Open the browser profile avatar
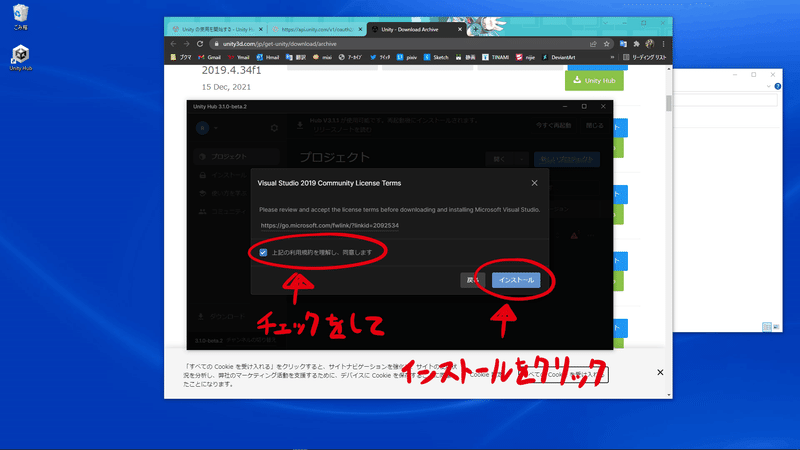Viewport: 800px width, 450px height. [x=649, y=44]
